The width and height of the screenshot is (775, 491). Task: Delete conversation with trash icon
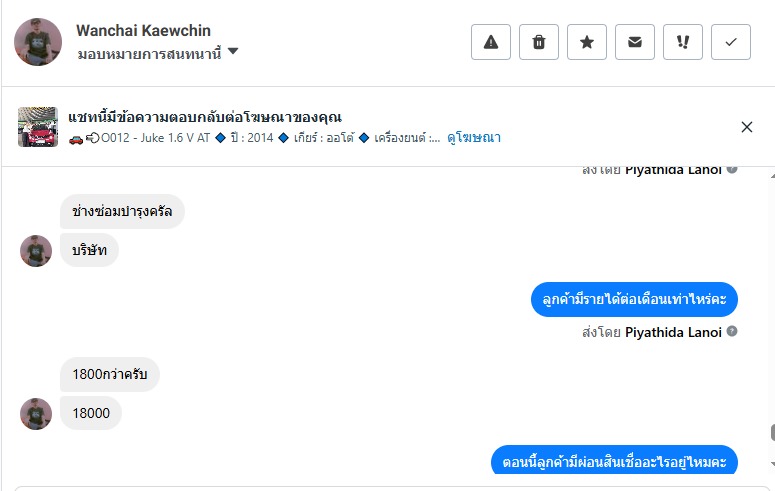click(x=539, y=42)
